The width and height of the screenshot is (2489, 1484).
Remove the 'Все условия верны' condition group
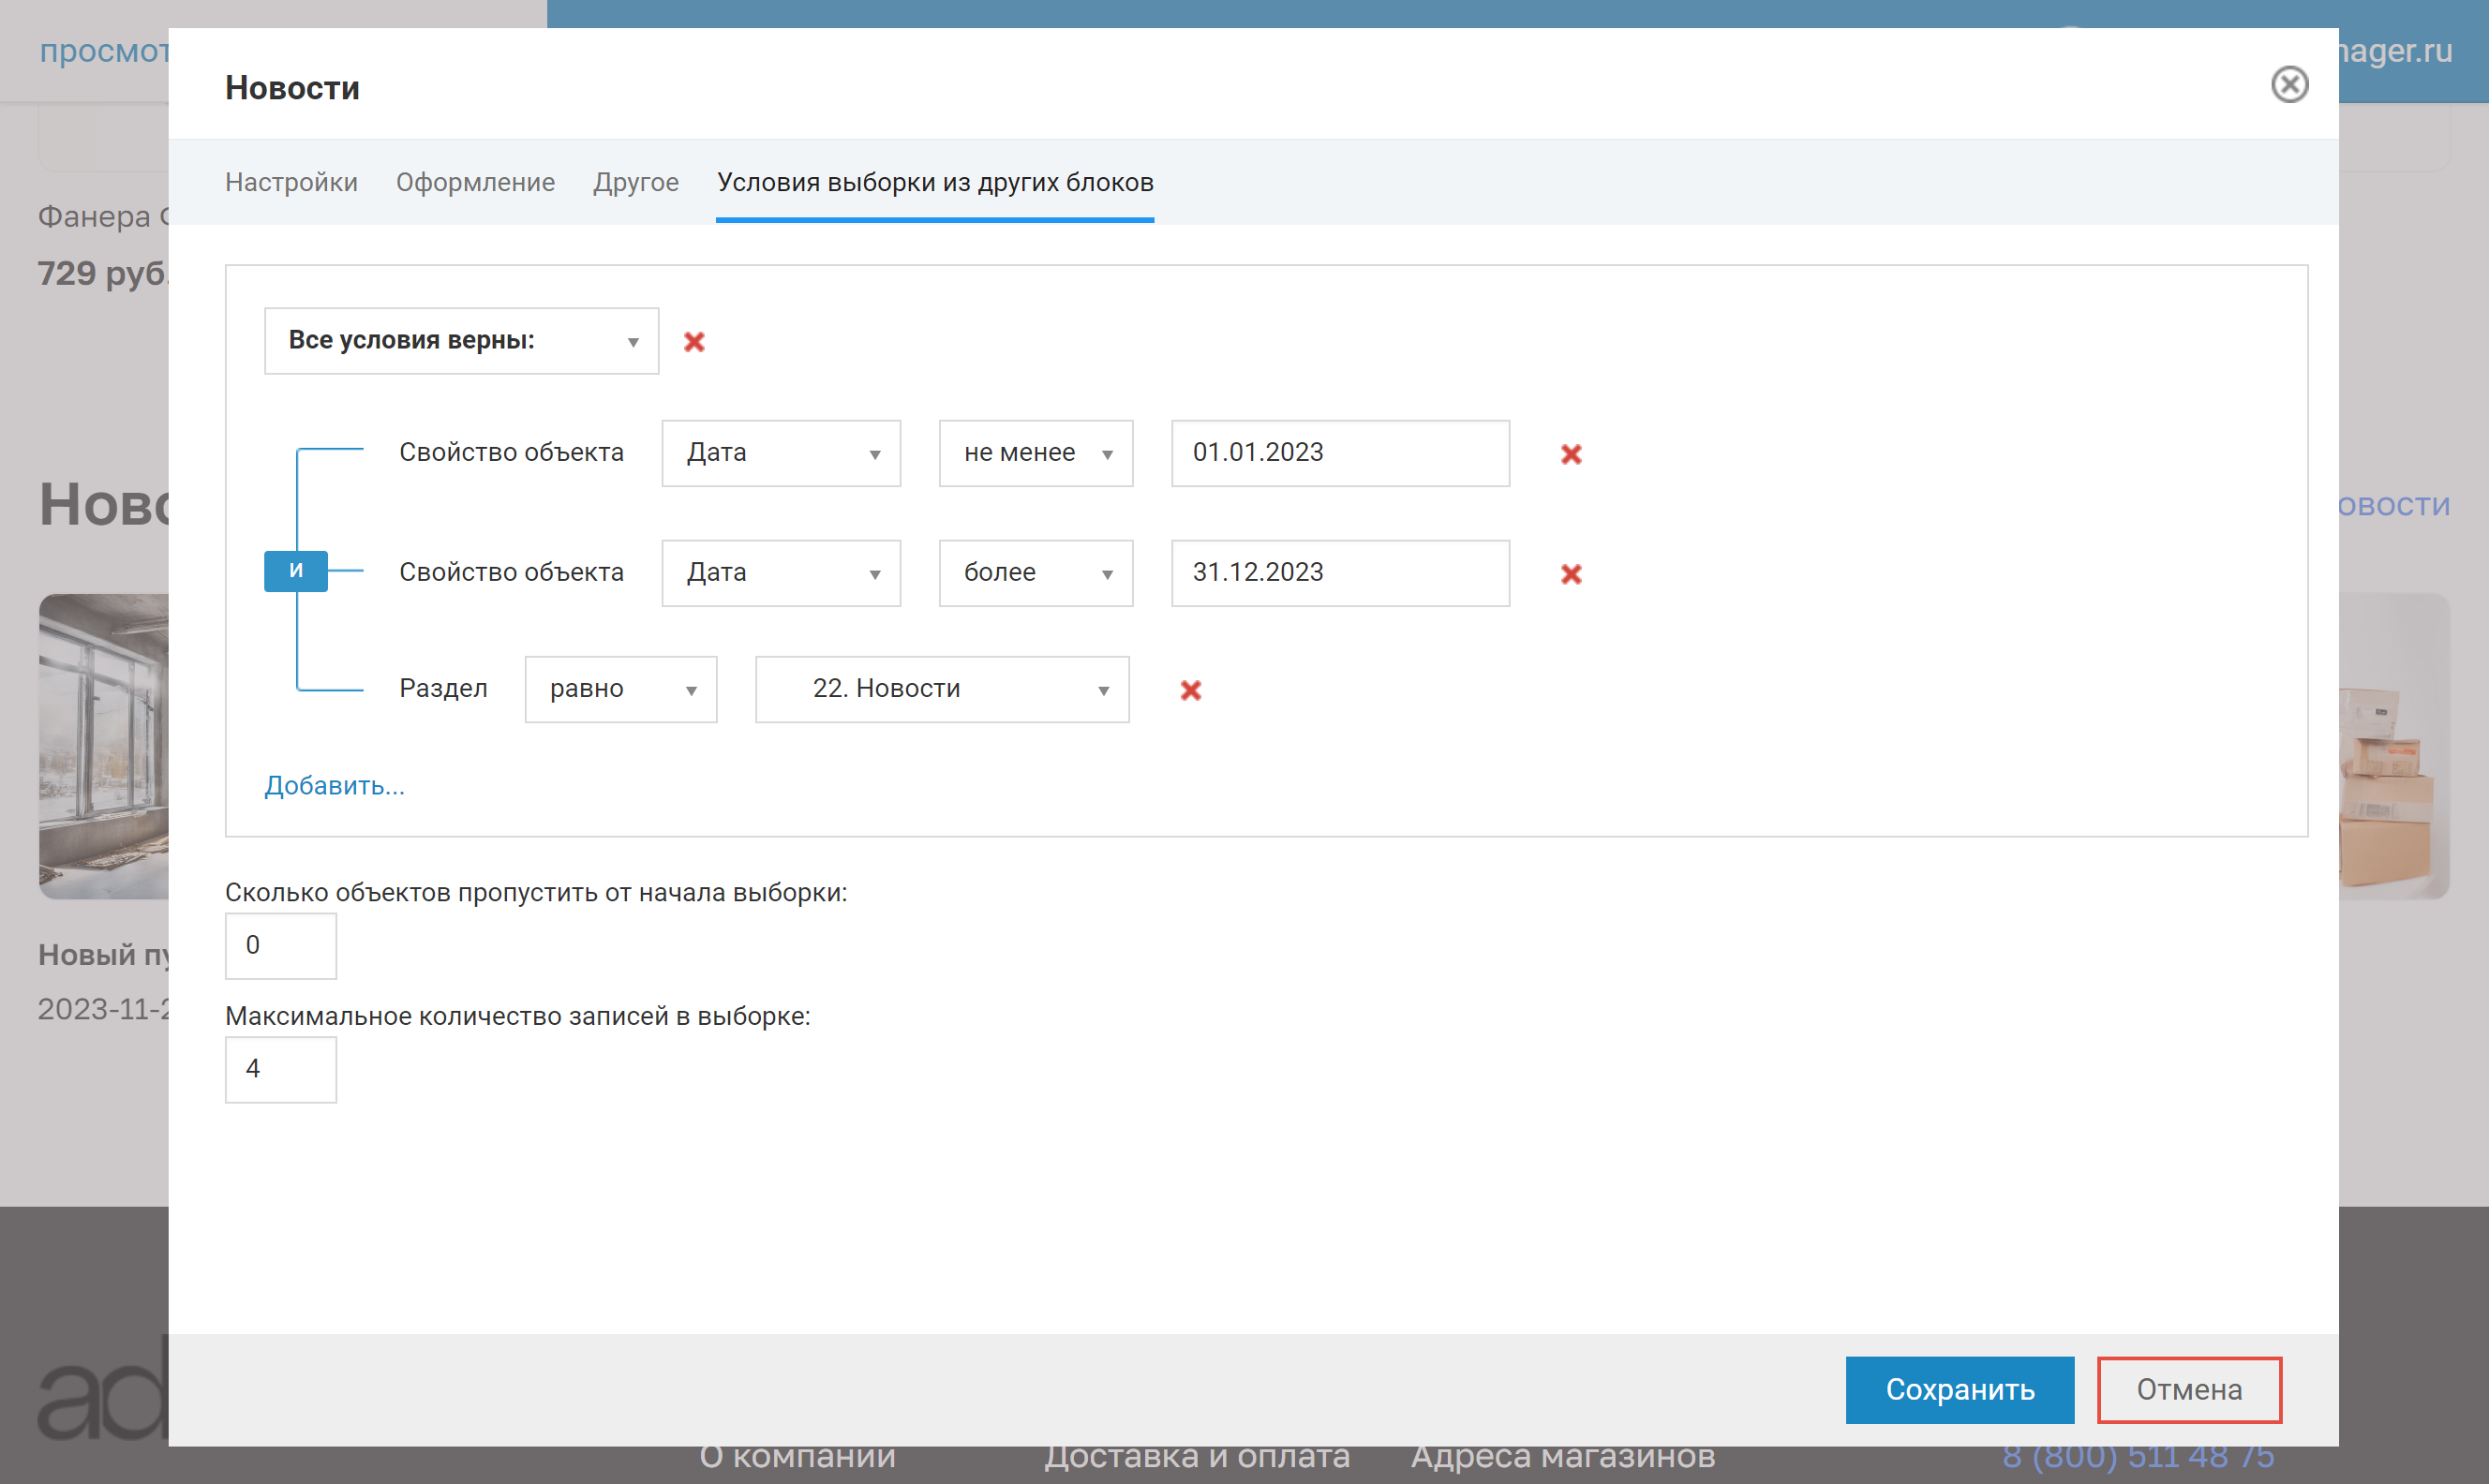click(694, 342)
